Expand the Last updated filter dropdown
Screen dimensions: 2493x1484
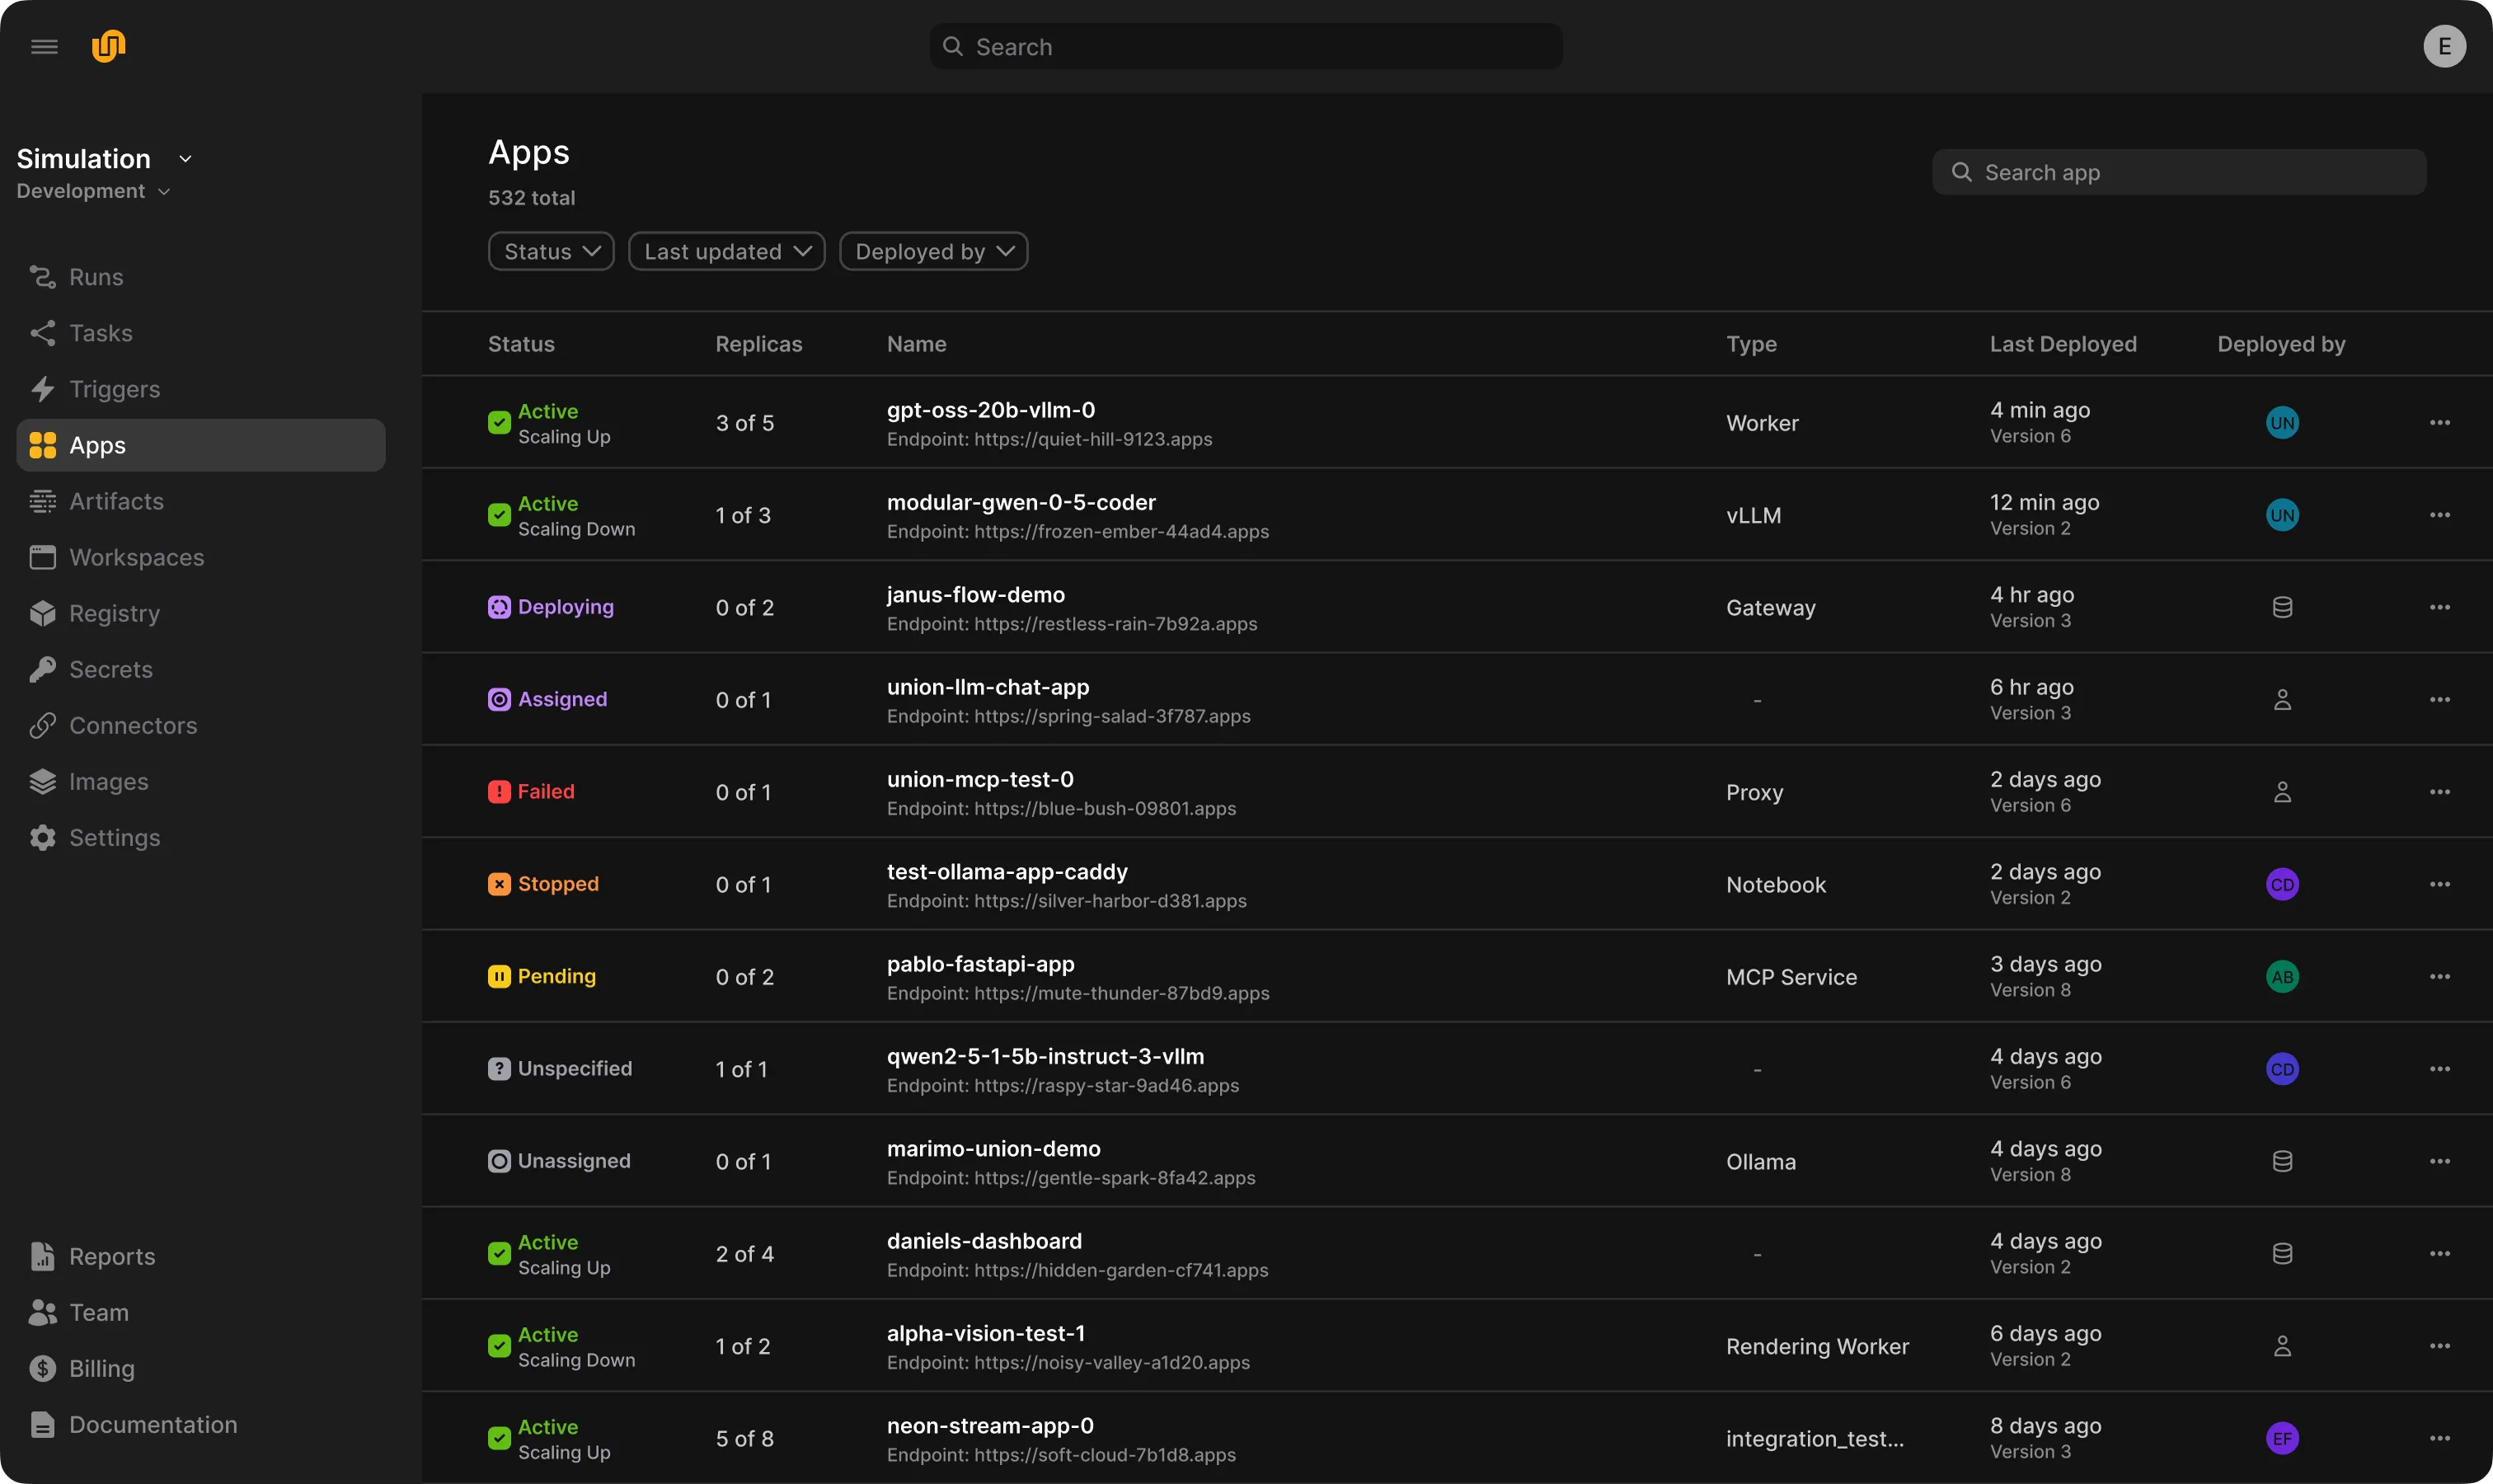pos(726,252)
